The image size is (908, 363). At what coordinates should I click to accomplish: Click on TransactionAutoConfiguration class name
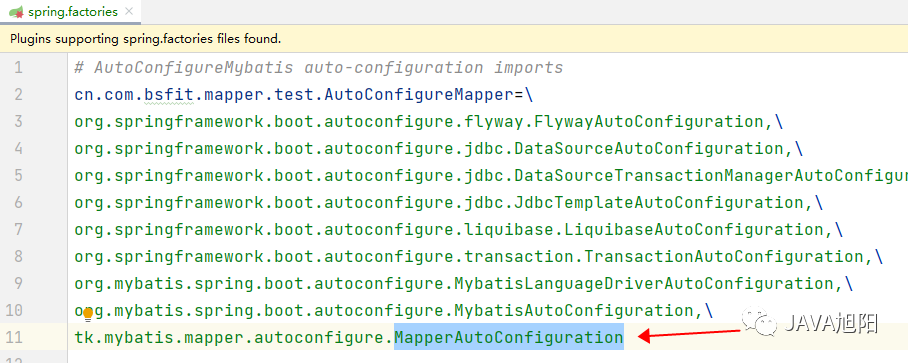725,256
